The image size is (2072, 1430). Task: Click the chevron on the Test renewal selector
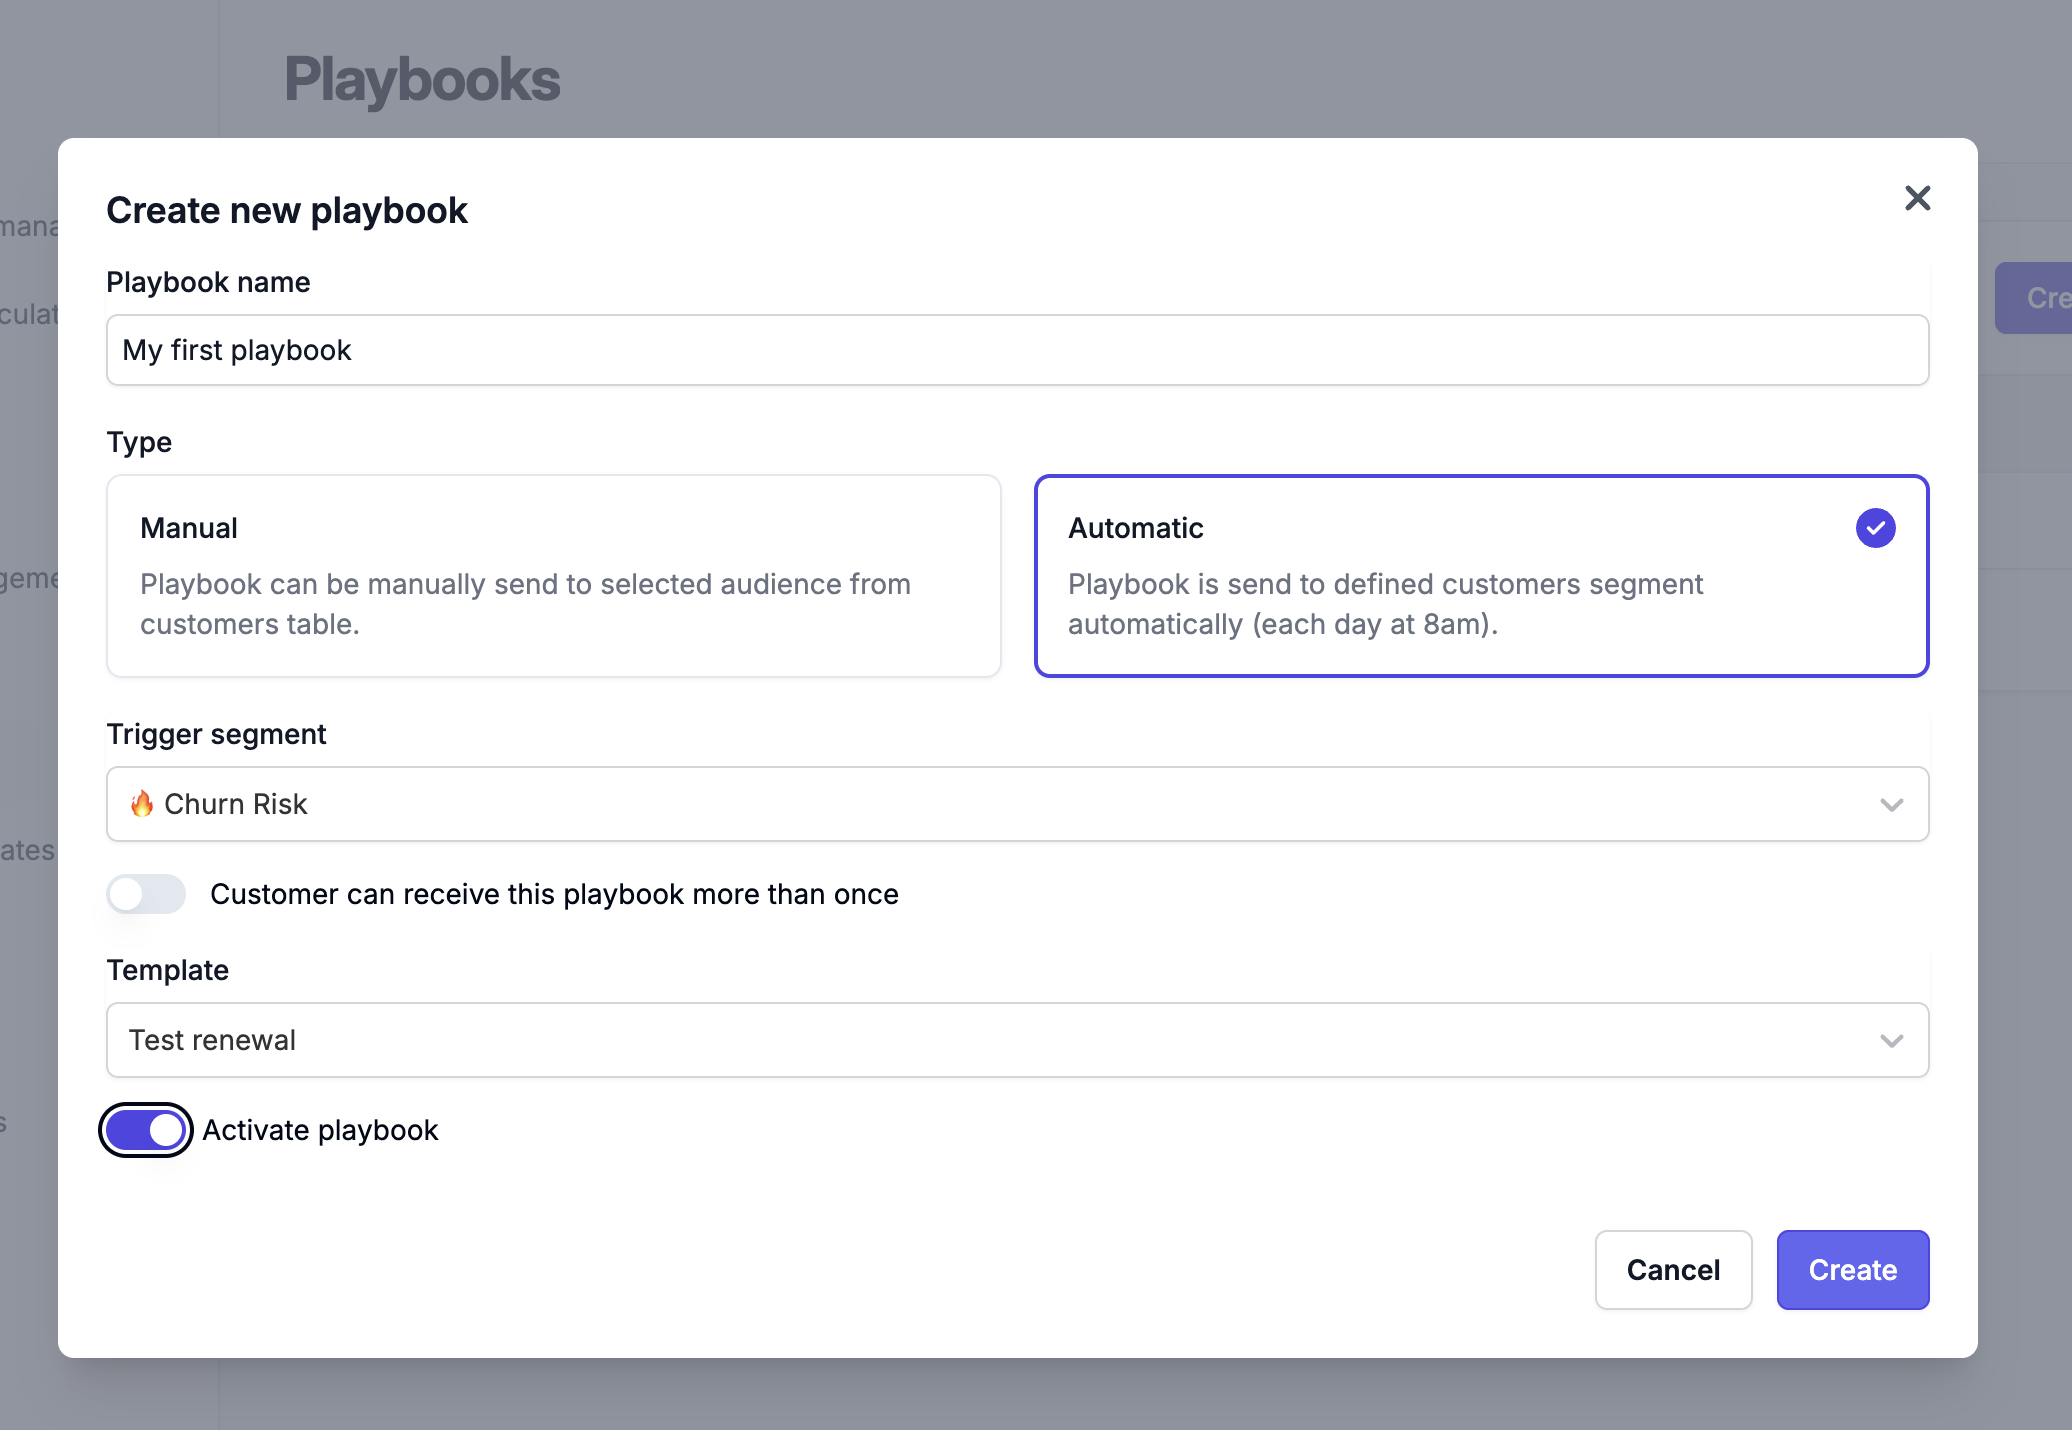[x=1890, y=1040]
